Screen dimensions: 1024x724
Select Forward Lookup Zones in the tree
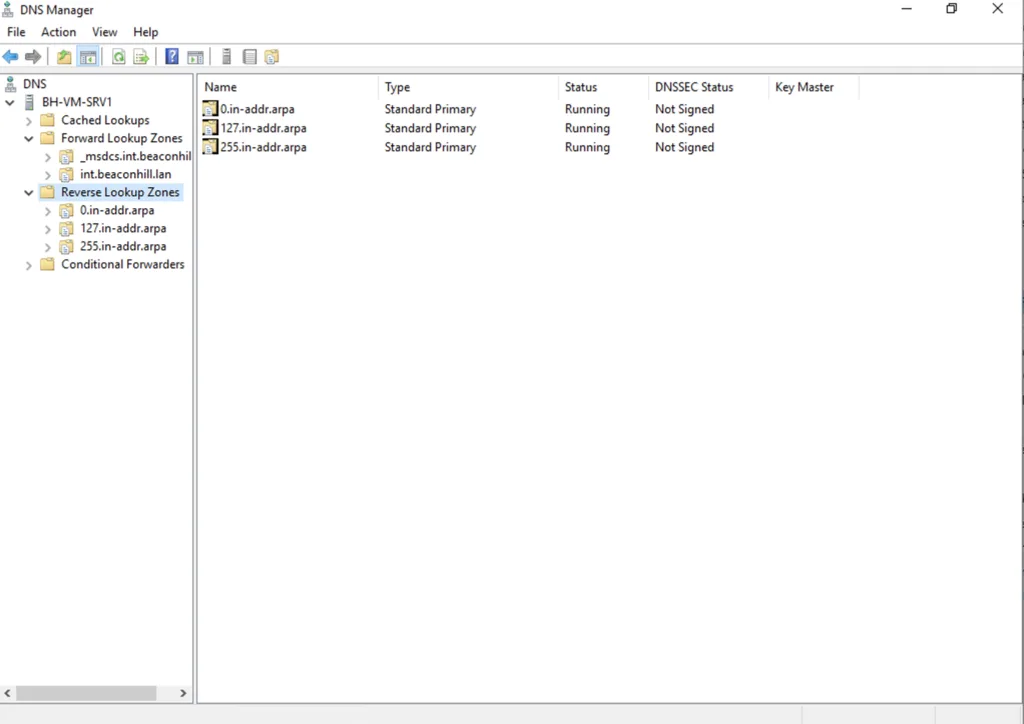[121, 138]
